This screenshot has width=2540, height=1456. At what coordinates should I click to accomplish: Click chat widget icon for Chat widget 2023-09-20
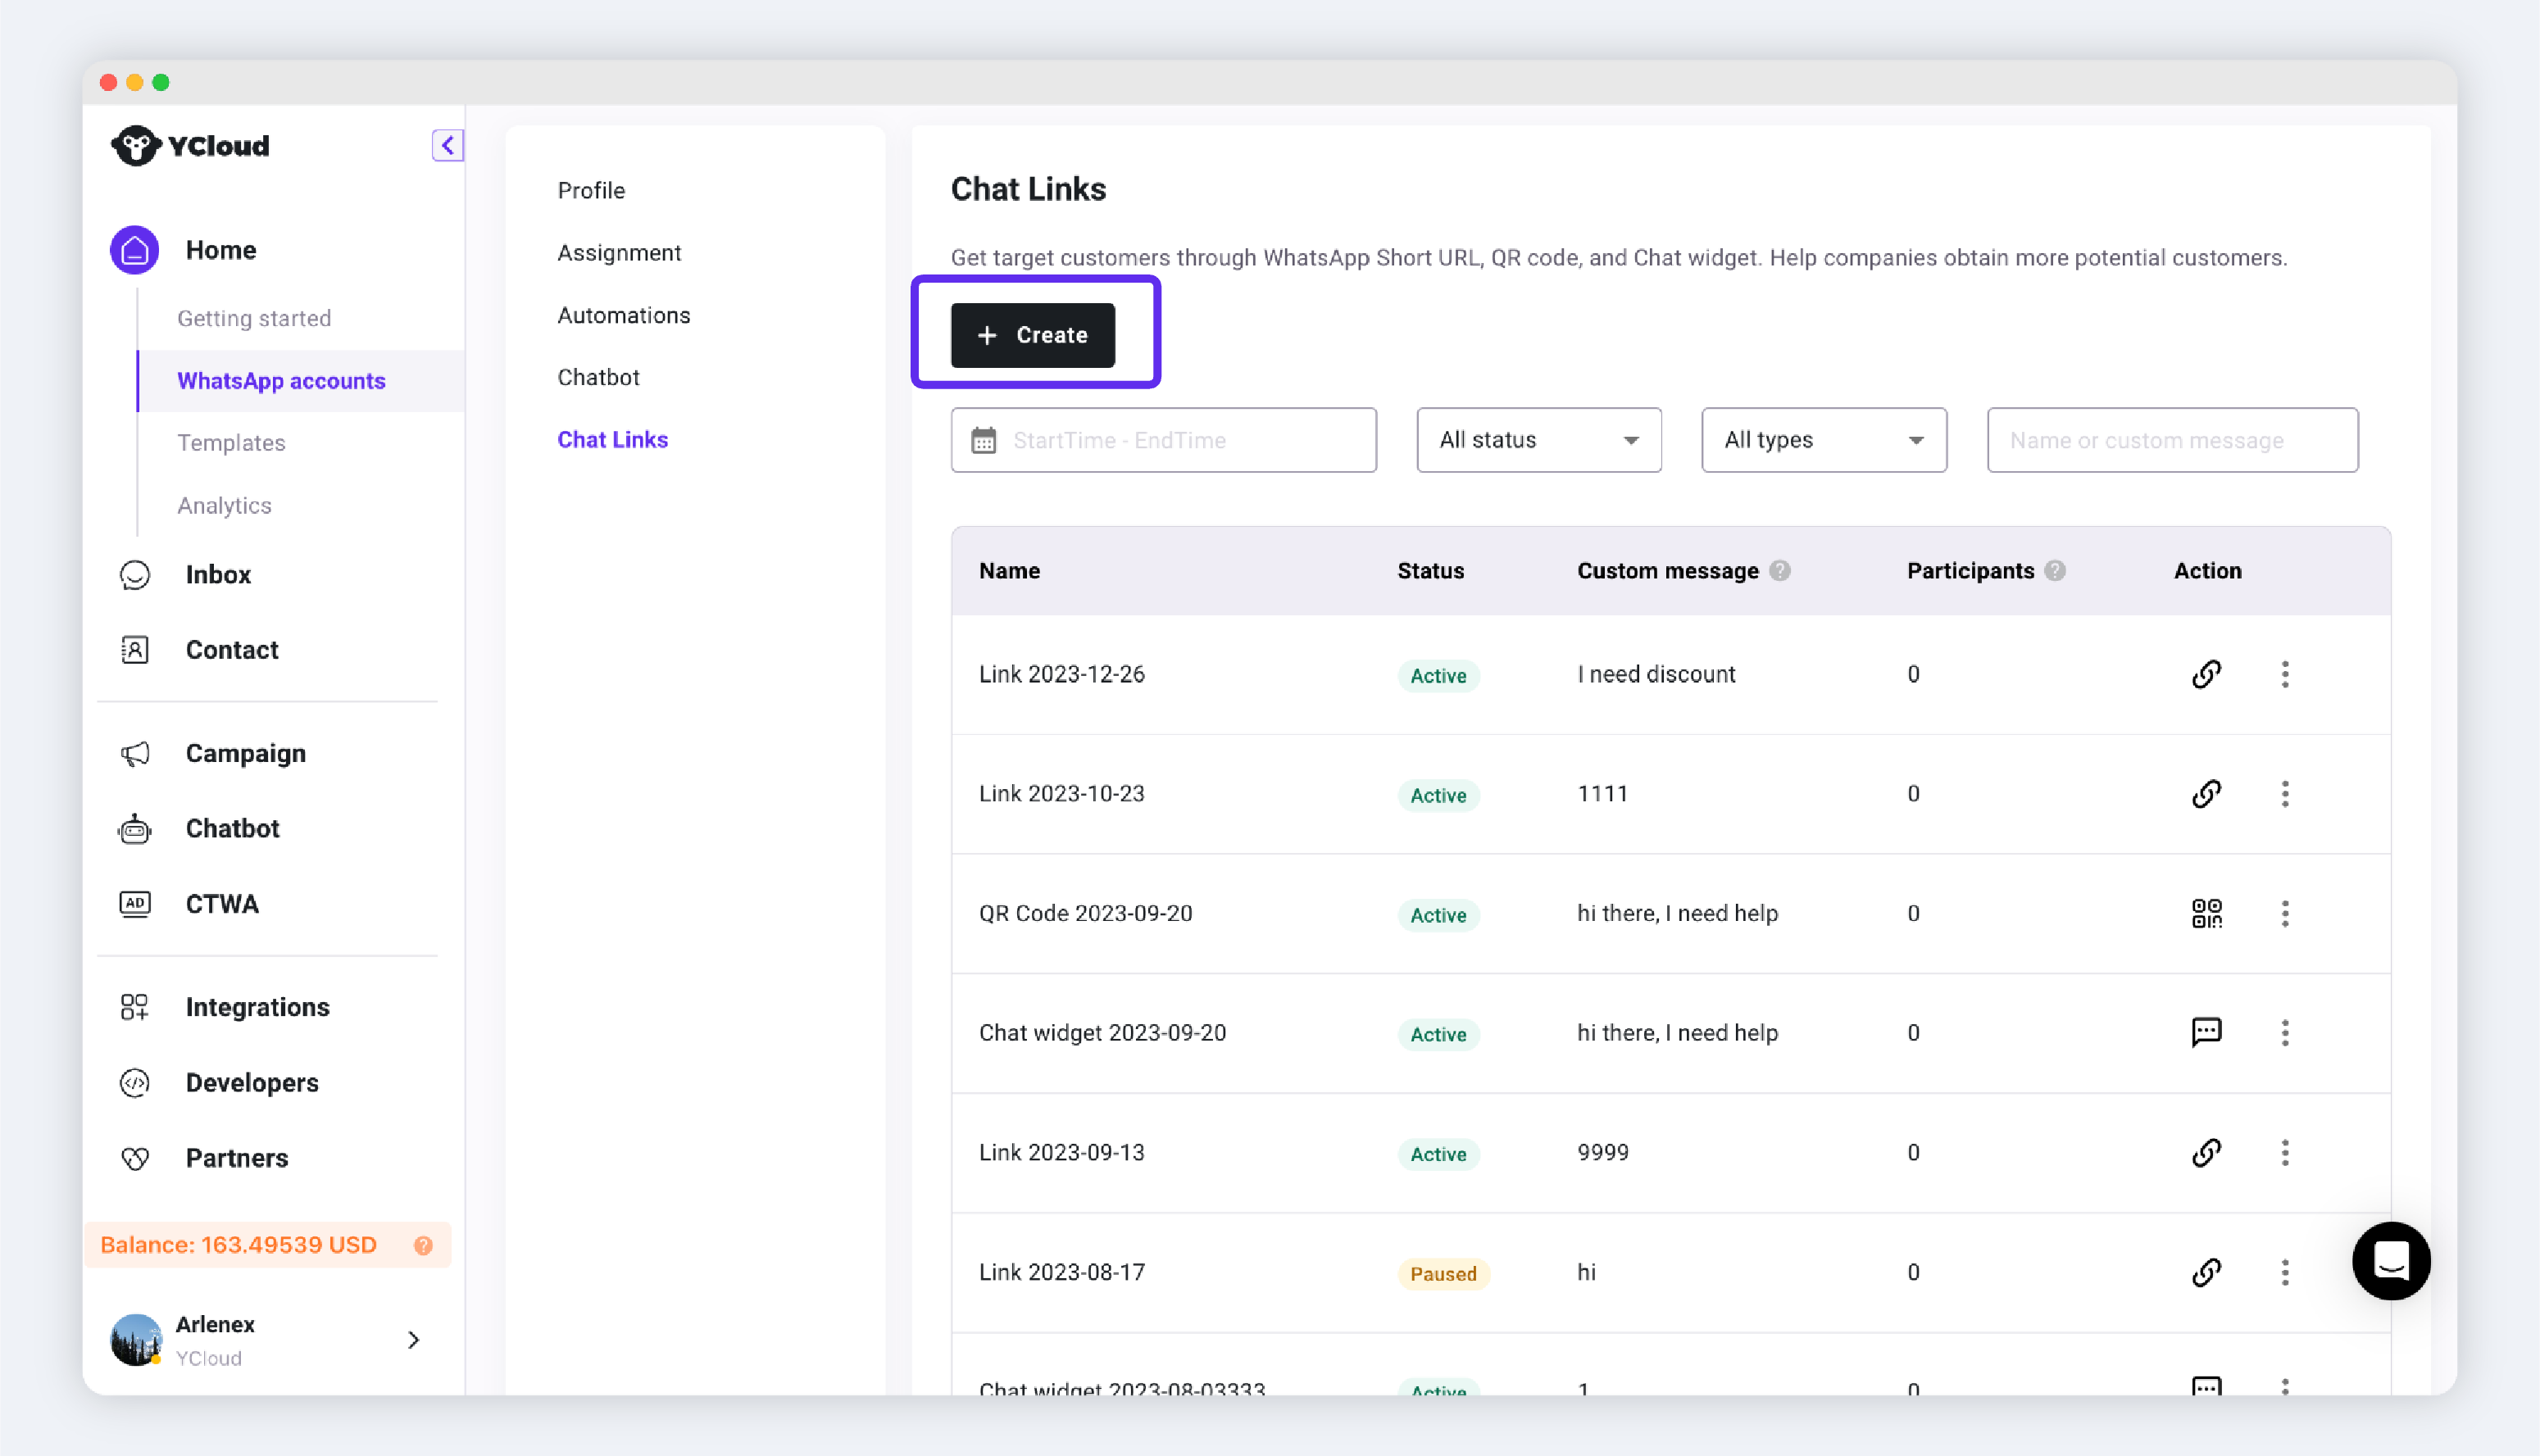[2206, 1032]
